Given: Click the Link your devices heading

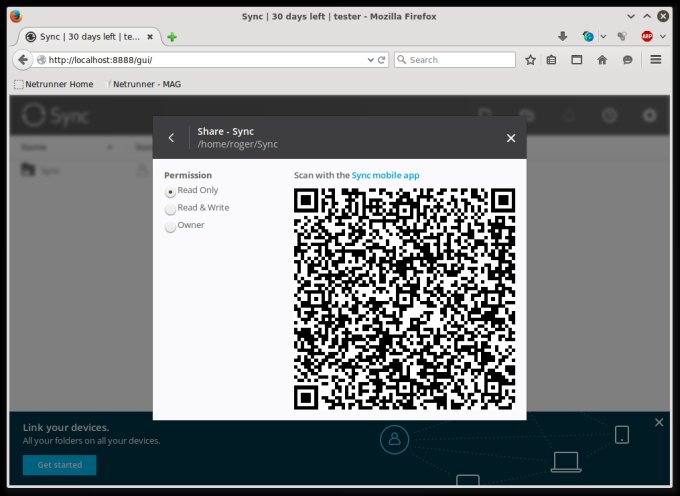Looking at the screenshot, I should click(65, 427).
